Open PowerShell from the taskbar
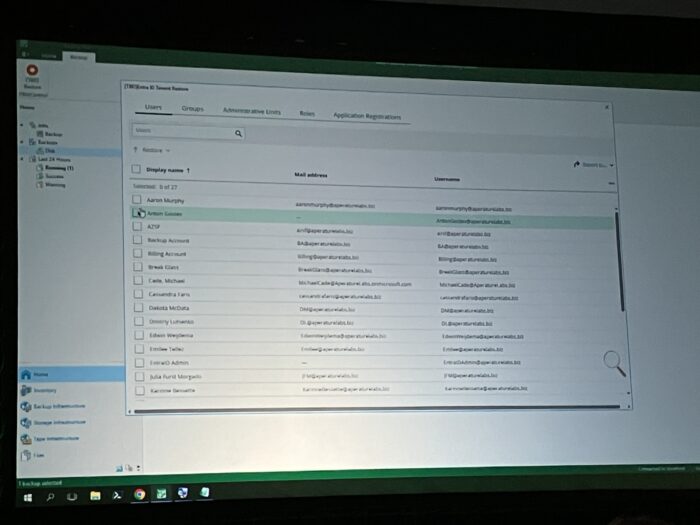This screenshot has height=525, width=700. point(117,495)
